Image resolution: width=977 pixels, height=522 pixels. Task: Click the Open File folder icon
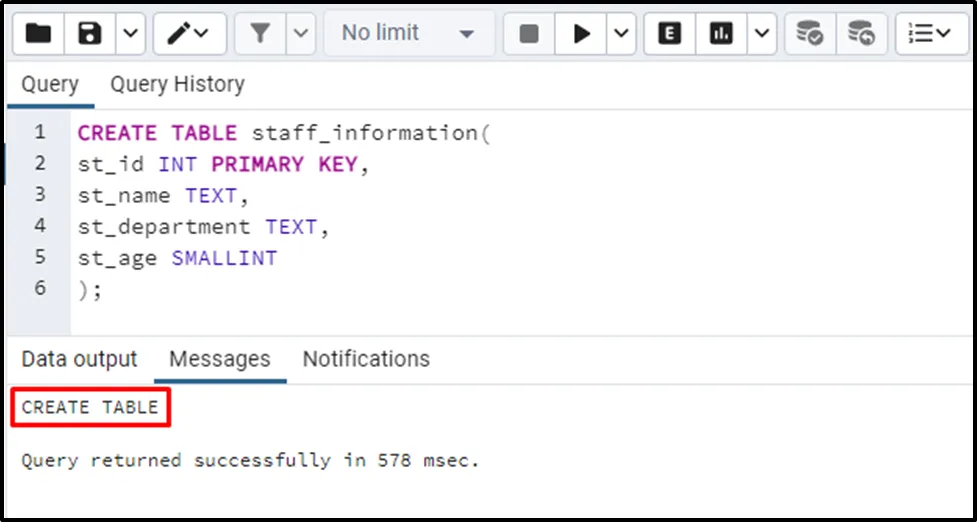point(39,34)
